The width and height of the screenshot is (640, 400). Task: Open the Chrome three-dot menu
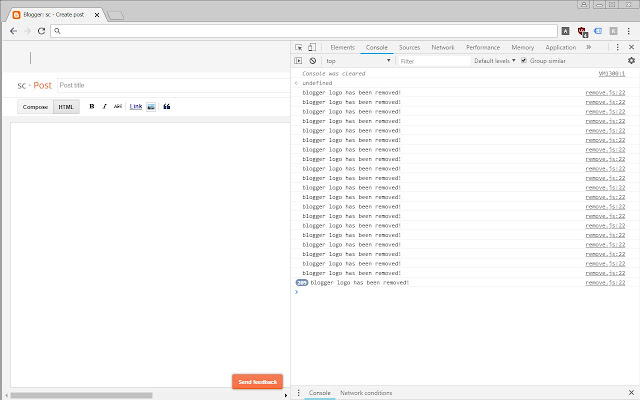(629, 31)
